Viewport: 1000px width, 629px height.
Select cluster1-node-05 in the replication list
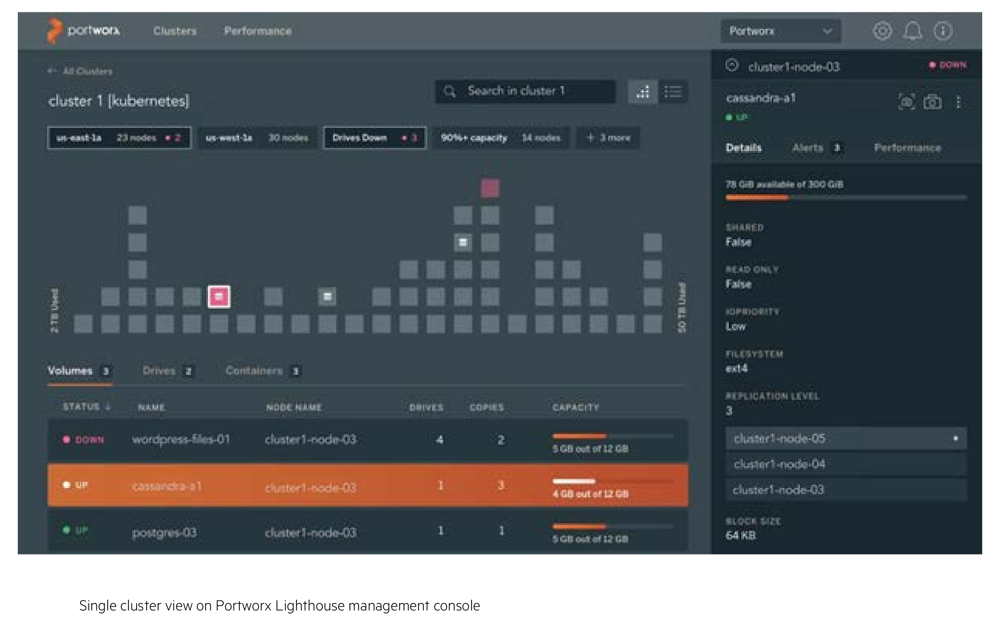click(846, 438)
